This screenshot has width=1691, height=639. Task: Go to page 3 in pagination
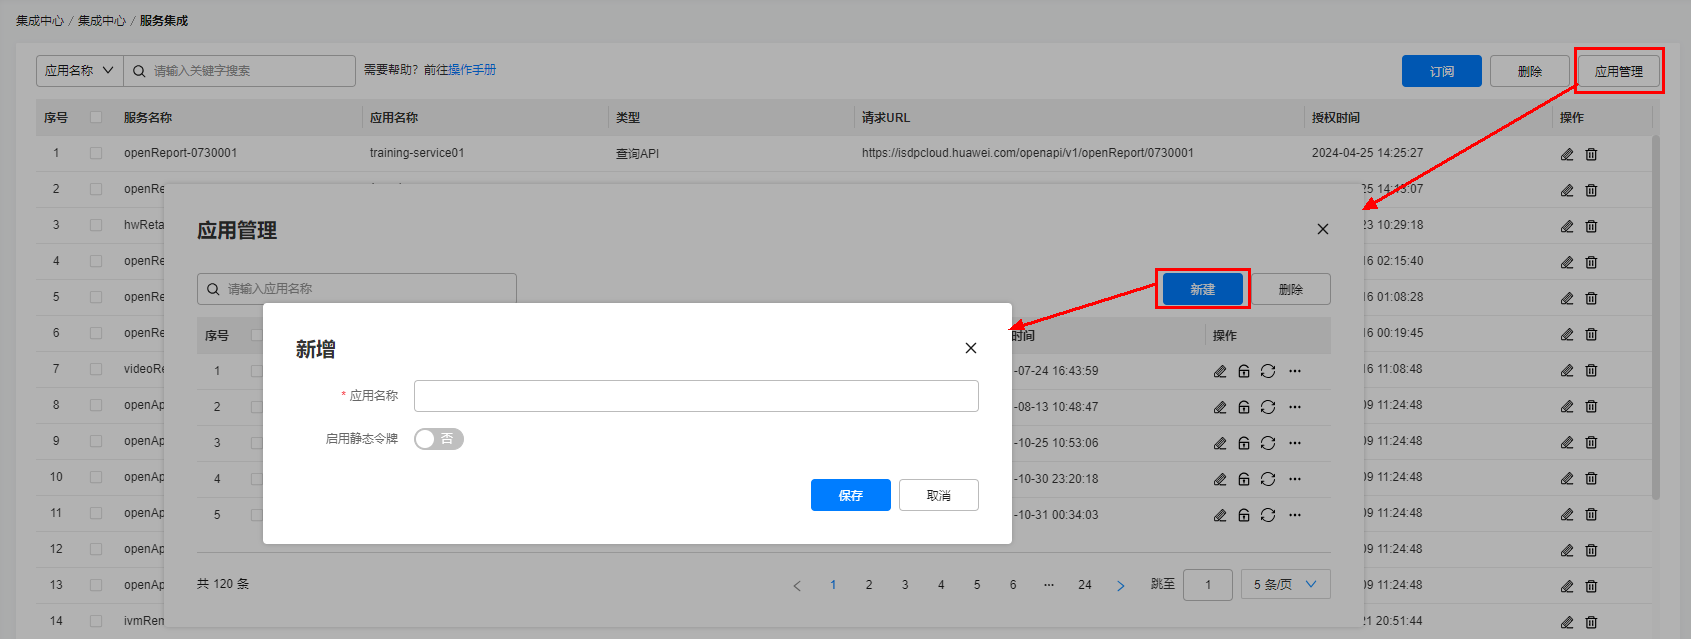pos(905,585)
